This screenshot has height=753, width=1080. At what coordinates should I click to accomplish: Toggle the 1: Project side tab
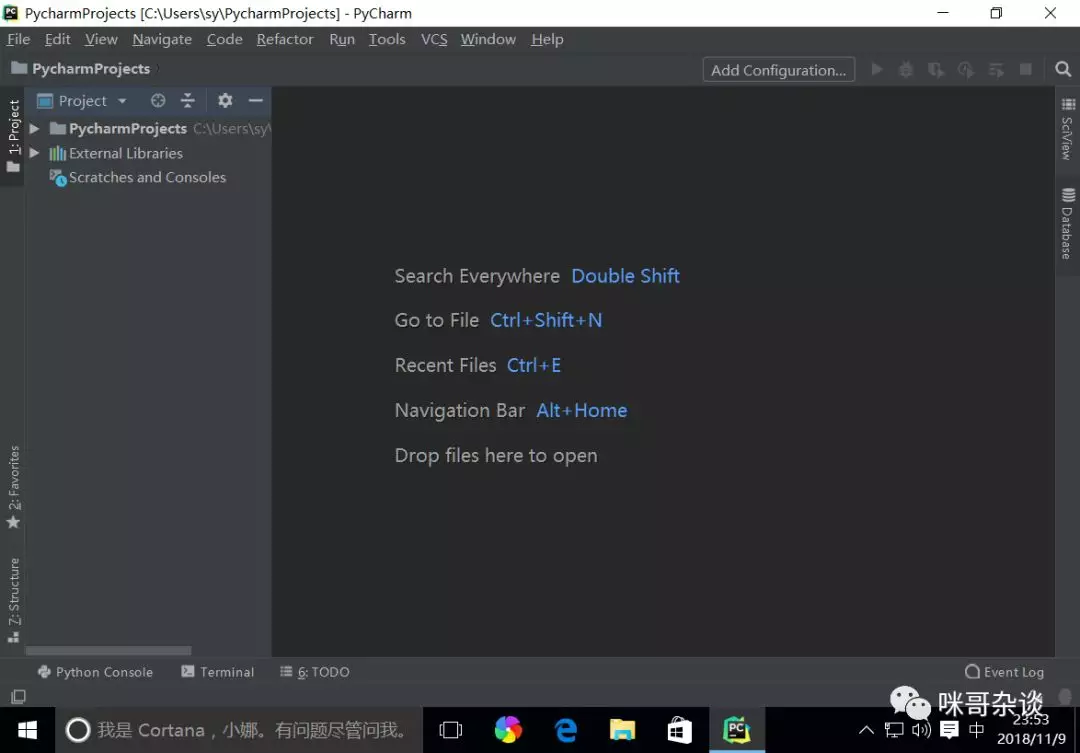(x=13, y=136)
